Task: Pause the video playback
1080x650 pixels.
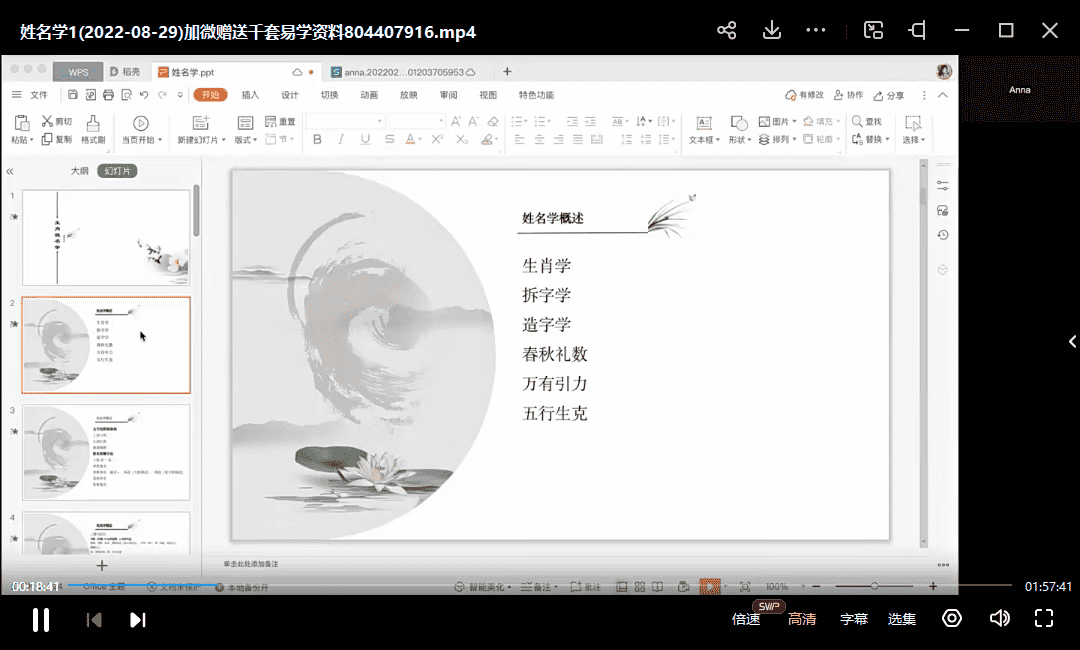Action: pos(41,620)
